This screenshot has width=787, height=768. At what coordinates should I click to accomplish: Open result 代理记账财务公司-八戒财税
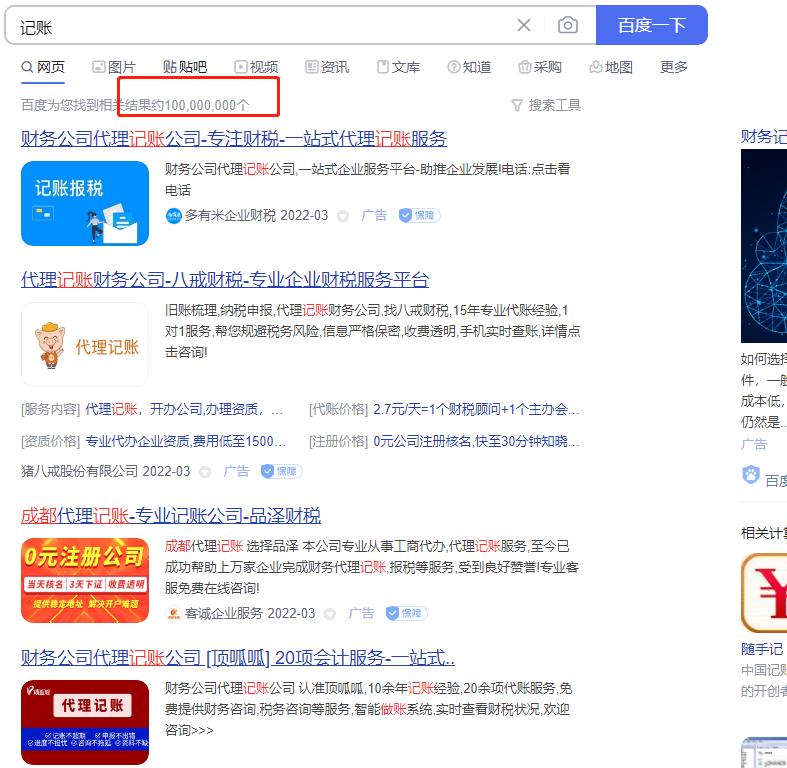(225, 280)
